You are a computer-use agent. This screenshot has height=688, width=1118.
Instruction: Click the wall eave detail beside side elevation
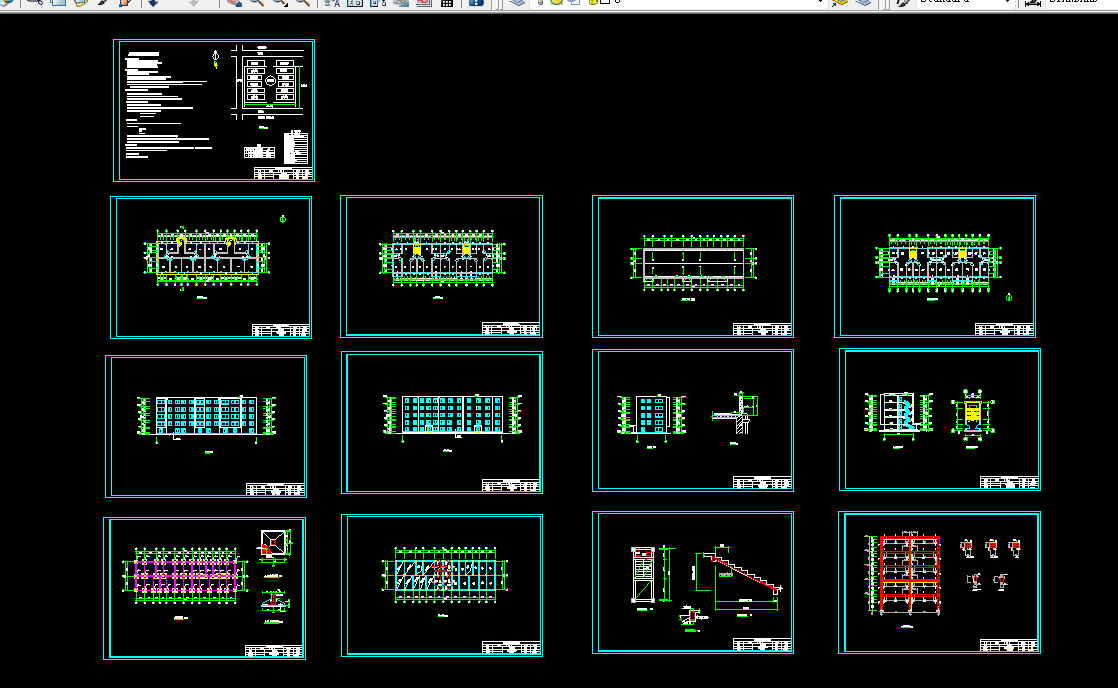click(737, 414)
